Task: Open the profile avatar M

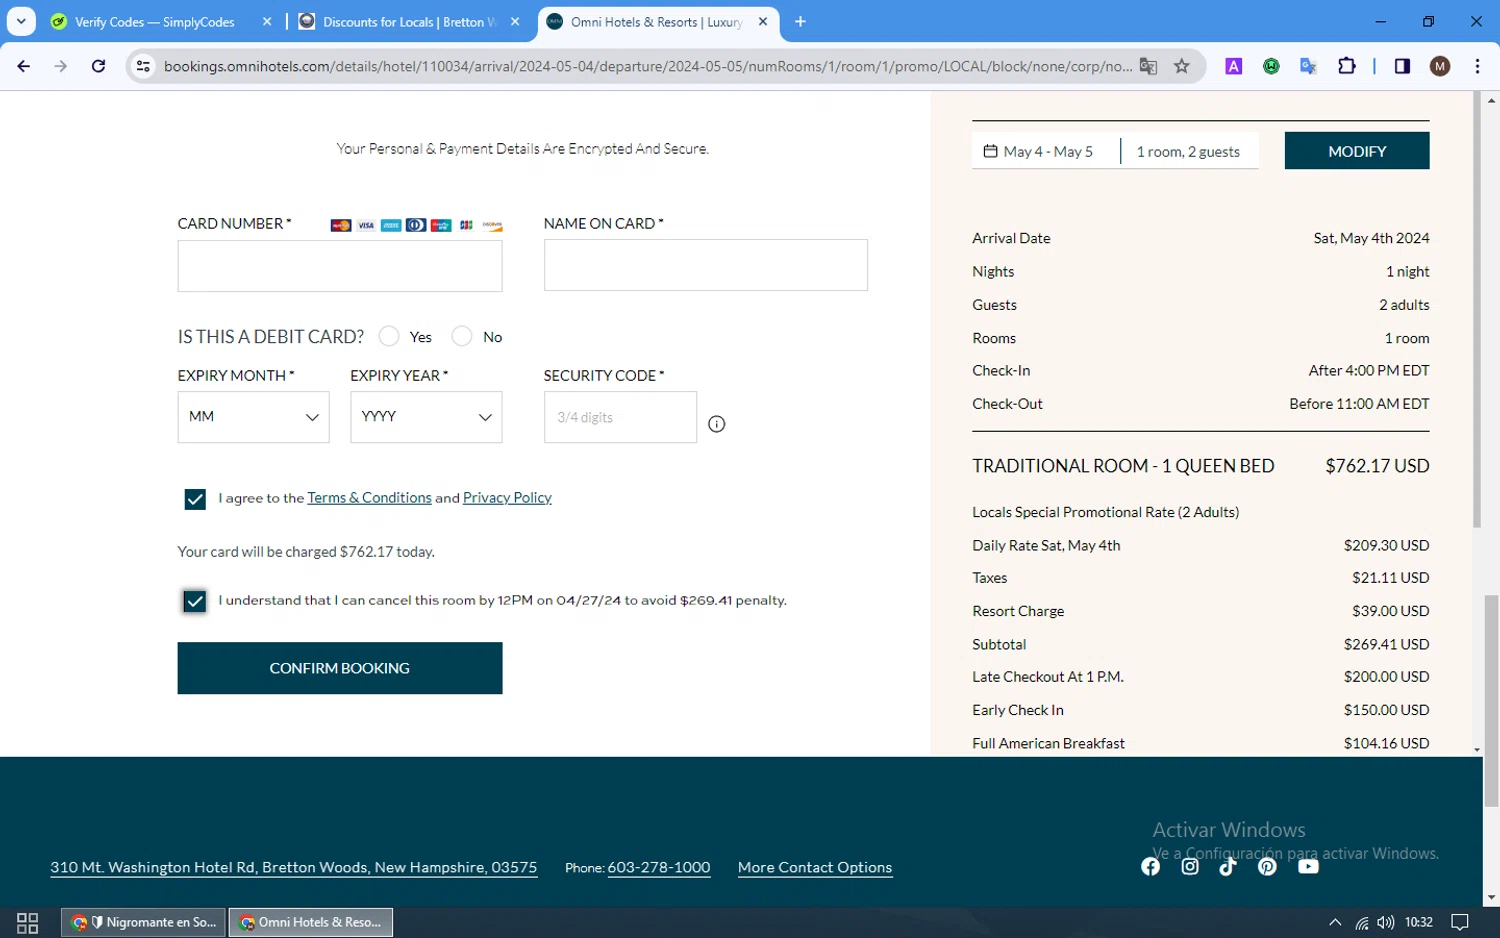Action: pyautogui.click(x=1440, y=66)
